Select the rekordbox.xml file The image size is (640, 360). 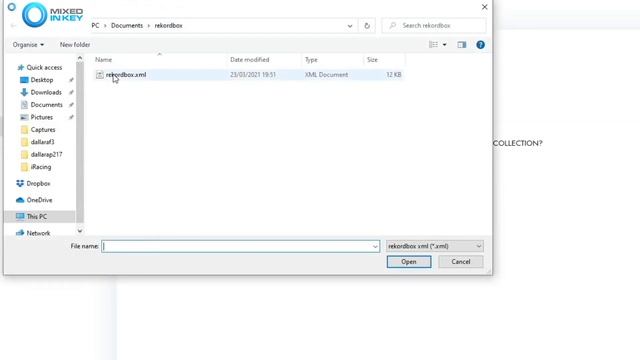point(248,75)
